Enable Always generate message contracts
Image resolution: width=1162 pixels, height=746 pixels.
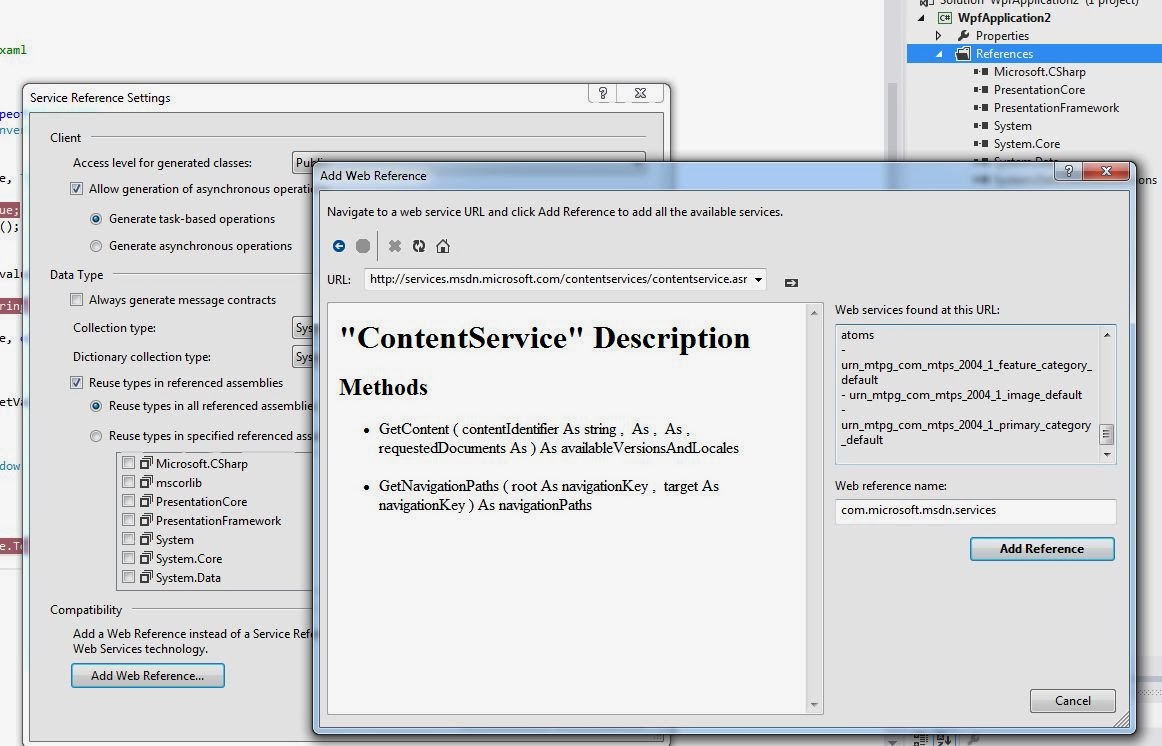(x=76, y=300)
